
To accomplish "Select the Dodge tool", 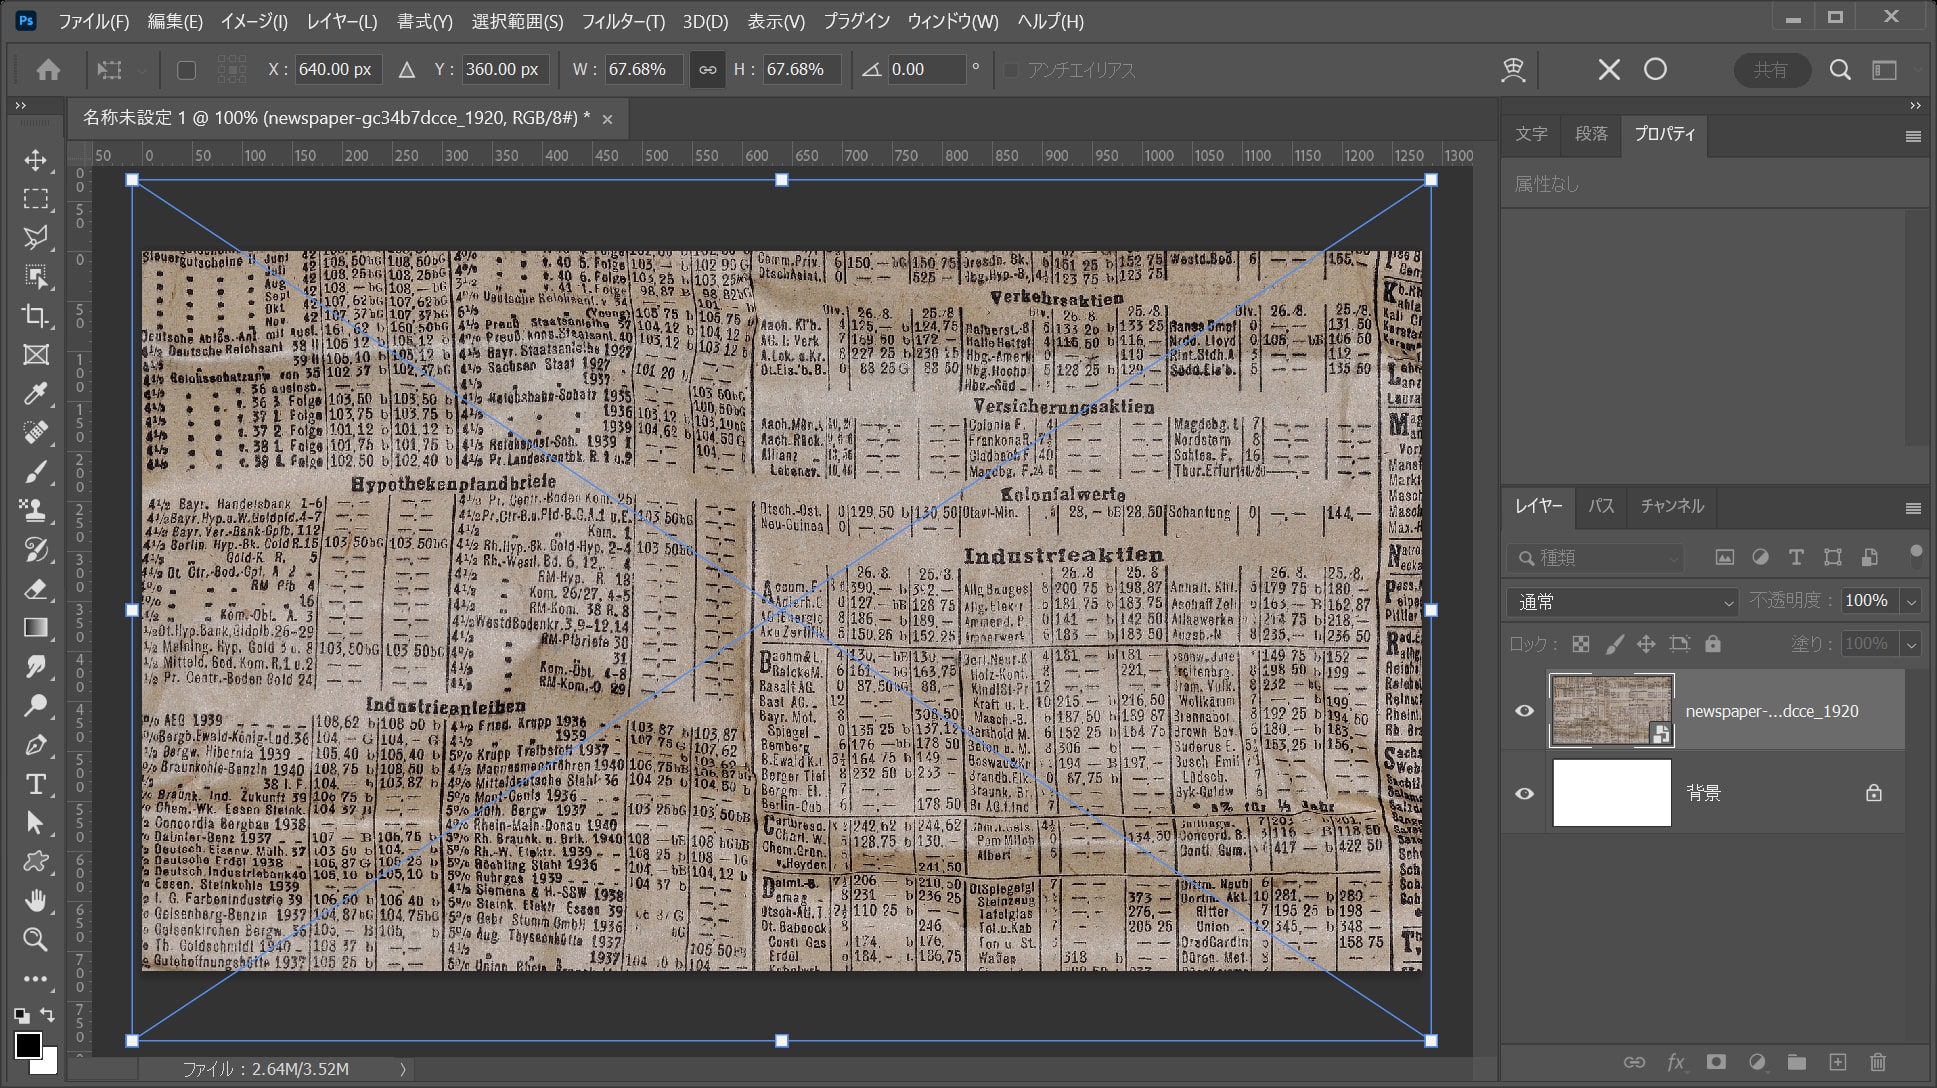I will [36, 706].
